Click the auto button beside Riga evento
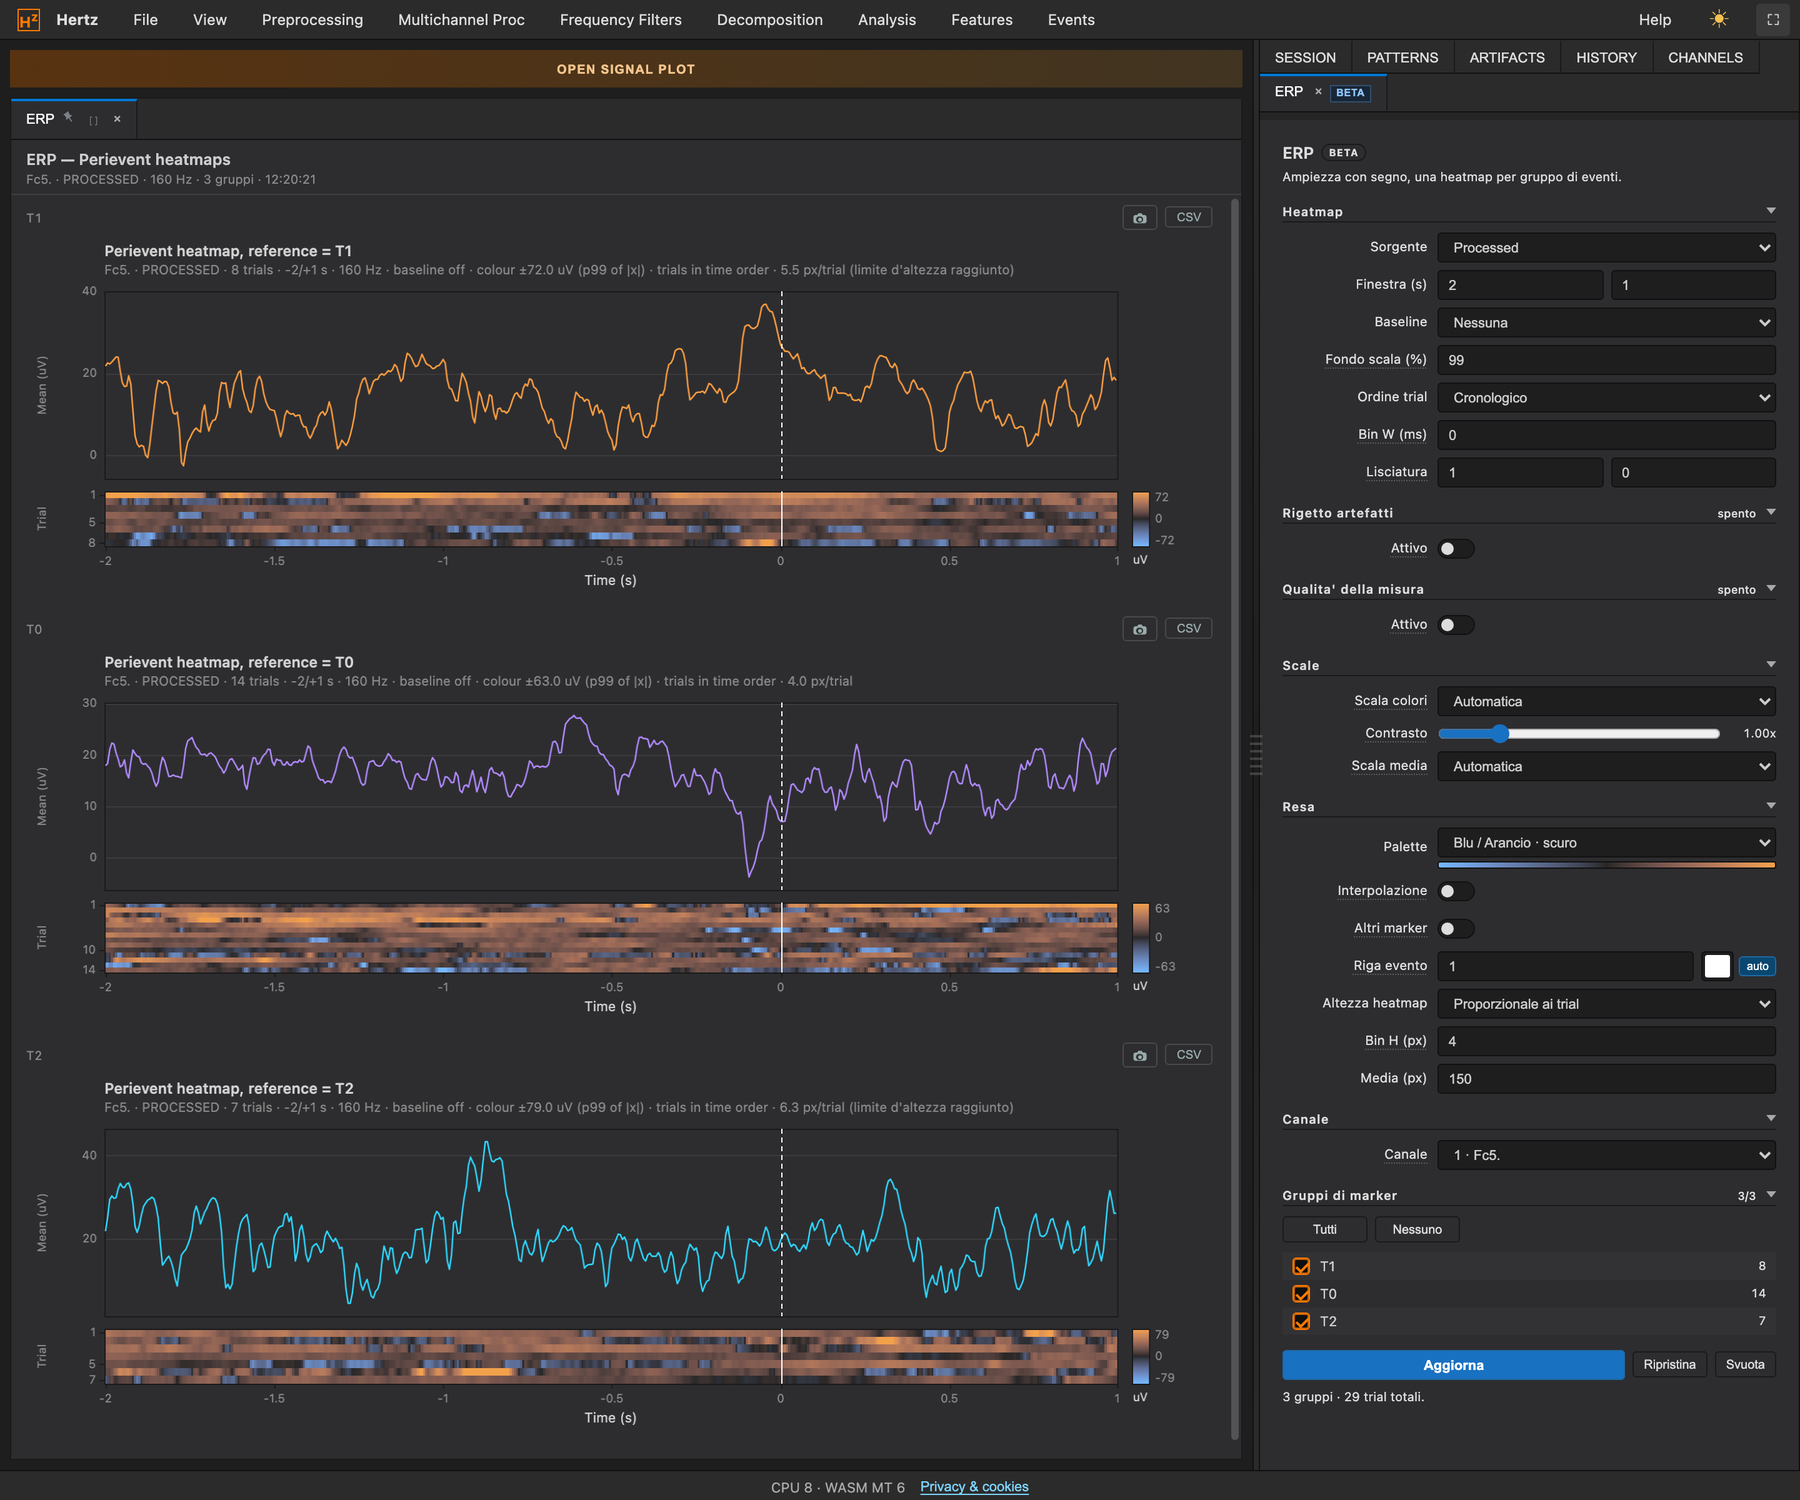 pyautogui.click(x=1757, y=966)
